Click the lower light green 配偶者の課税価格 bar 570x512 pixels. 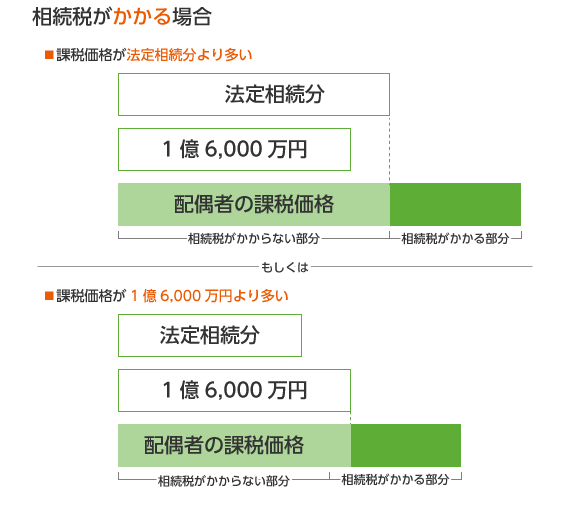coord(234,445)
